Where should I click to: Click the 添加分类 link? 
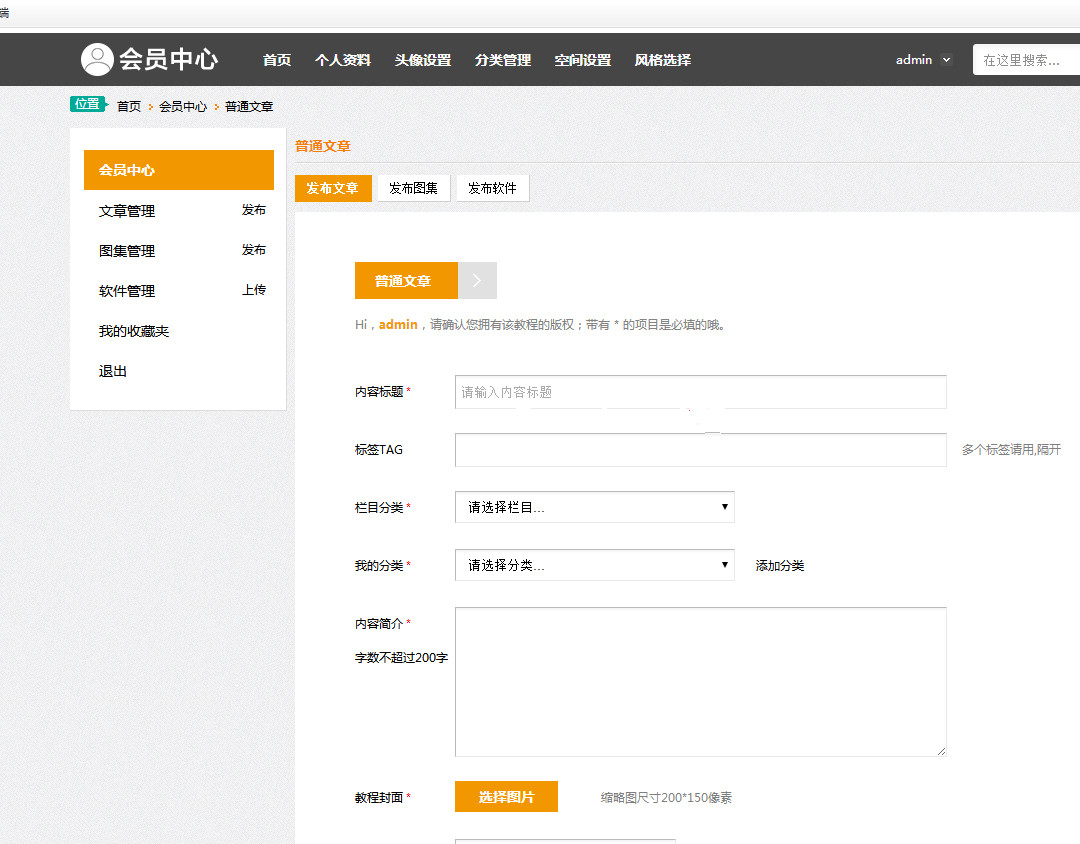779,566
